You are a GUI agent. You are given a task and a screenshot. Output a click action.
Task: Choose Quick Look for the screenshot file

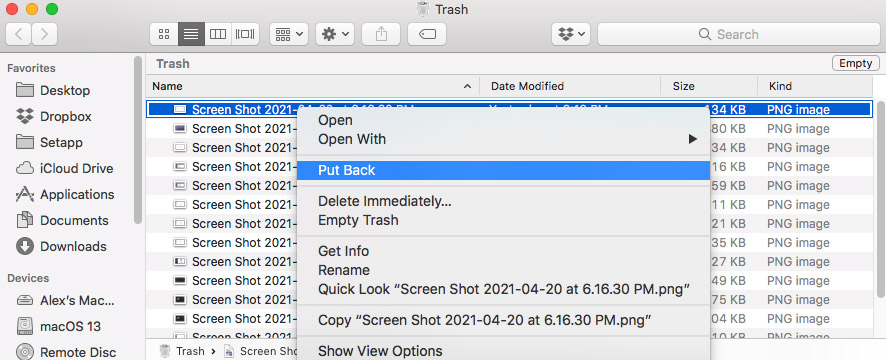click(503, 289)
